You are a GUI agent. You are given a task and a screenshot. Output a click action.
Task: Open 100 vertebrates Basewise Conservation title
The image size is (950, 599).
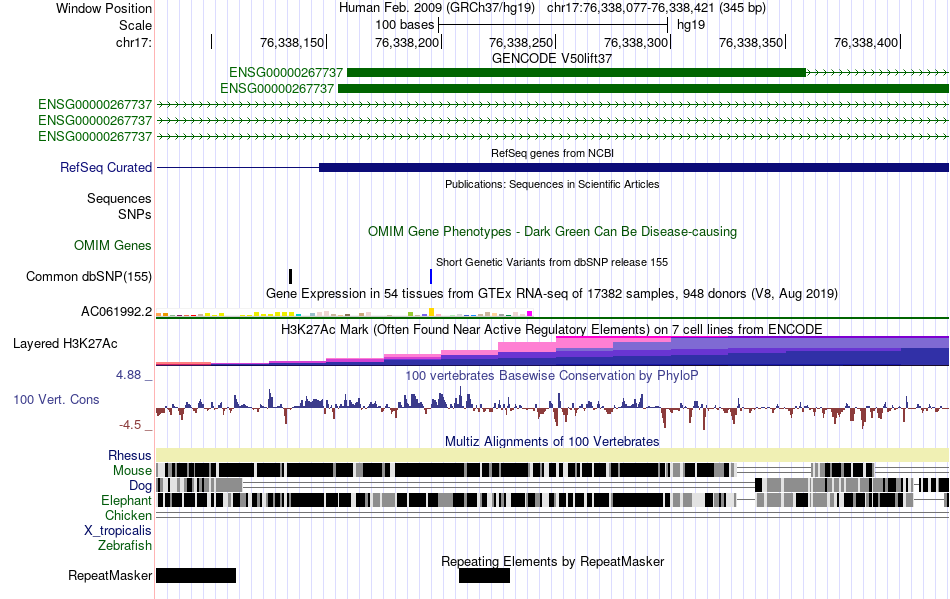(x=552, y=376)
